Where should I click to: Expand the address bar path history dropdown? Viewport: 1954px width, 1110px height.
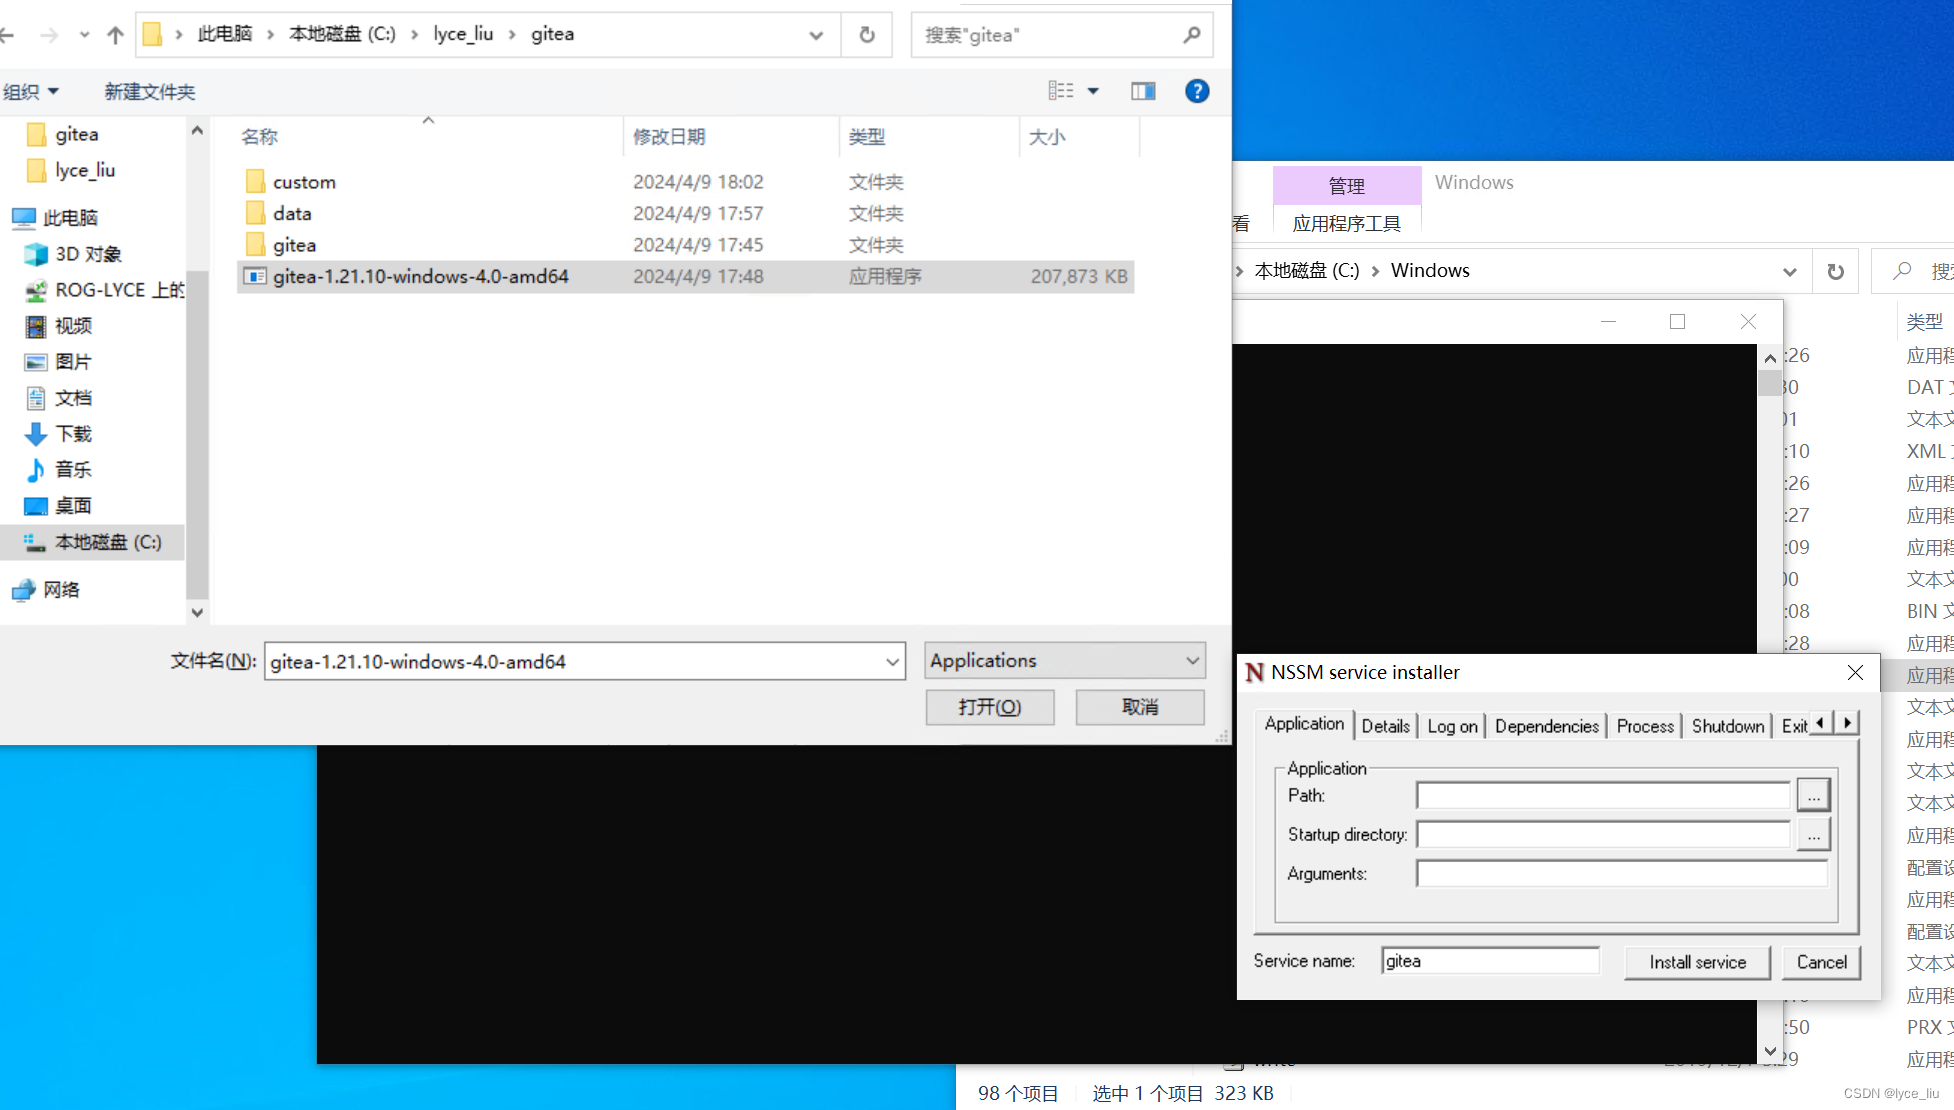(816, 35)
